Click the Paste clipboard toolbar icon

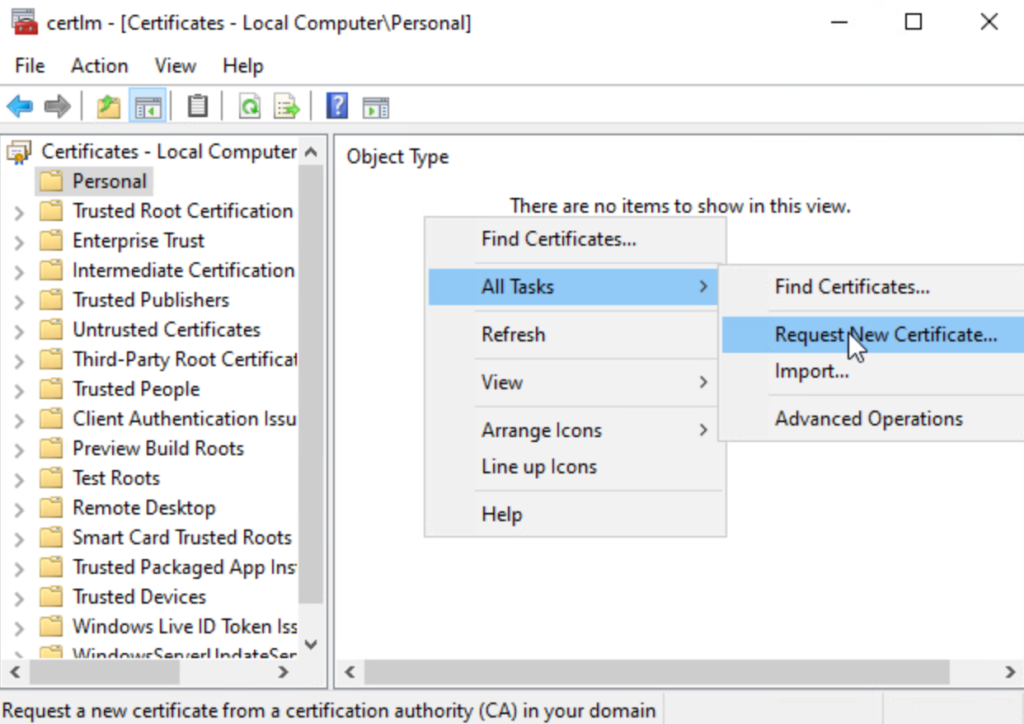(198, 106)
